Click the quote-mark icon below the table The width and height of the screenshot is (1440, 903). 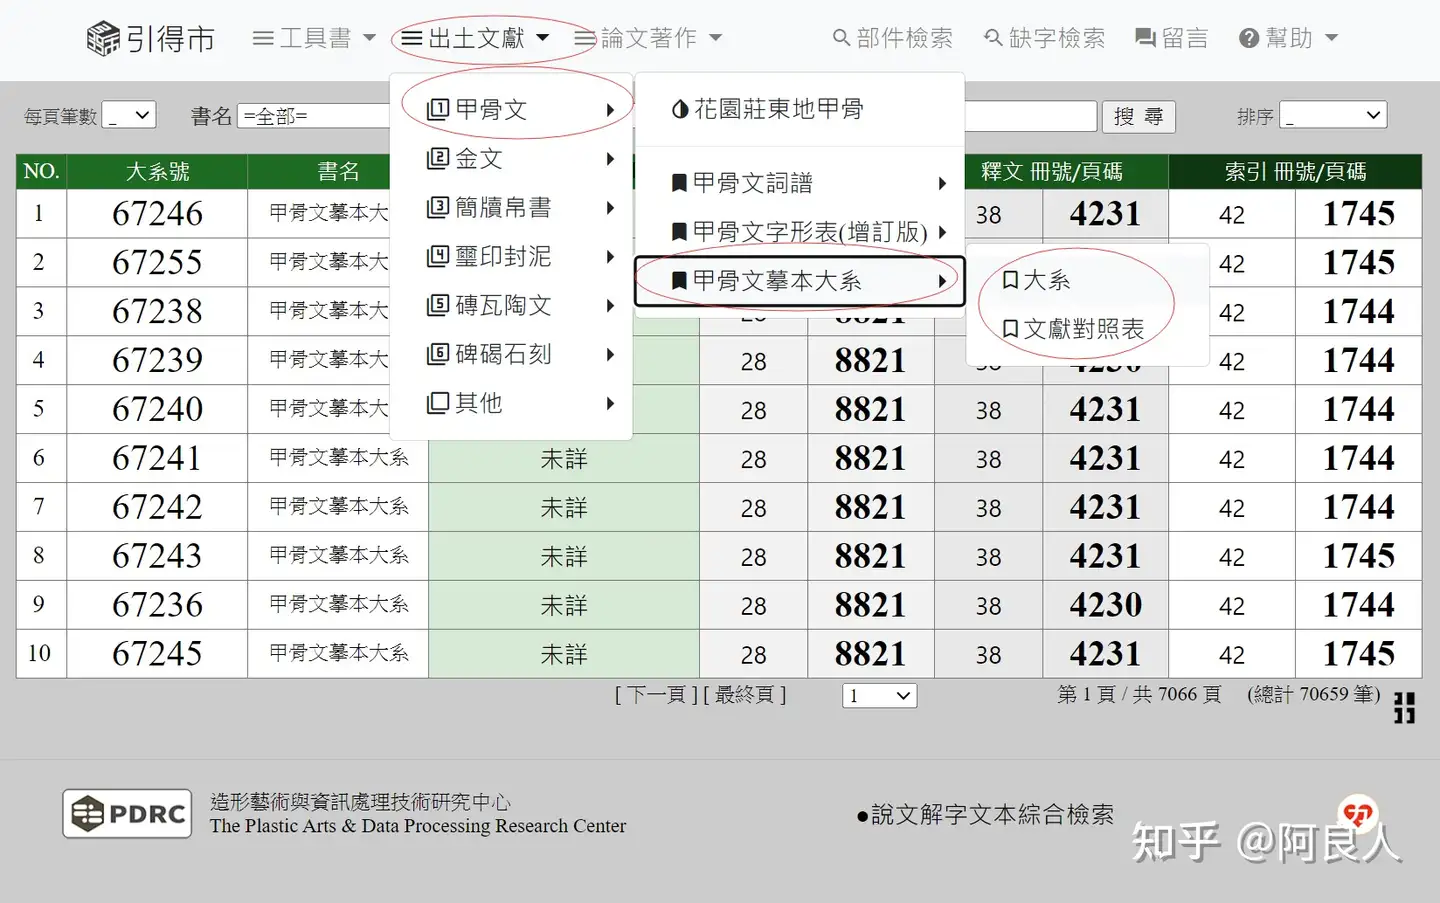(1404, 707)
